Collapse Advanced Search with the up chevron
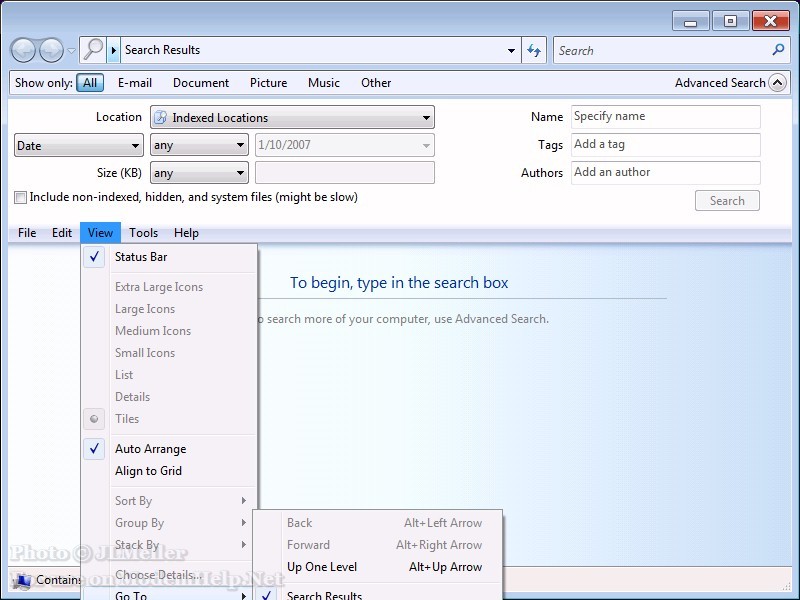The height and width of the screenshot is (600, 800). pos(777,83)
